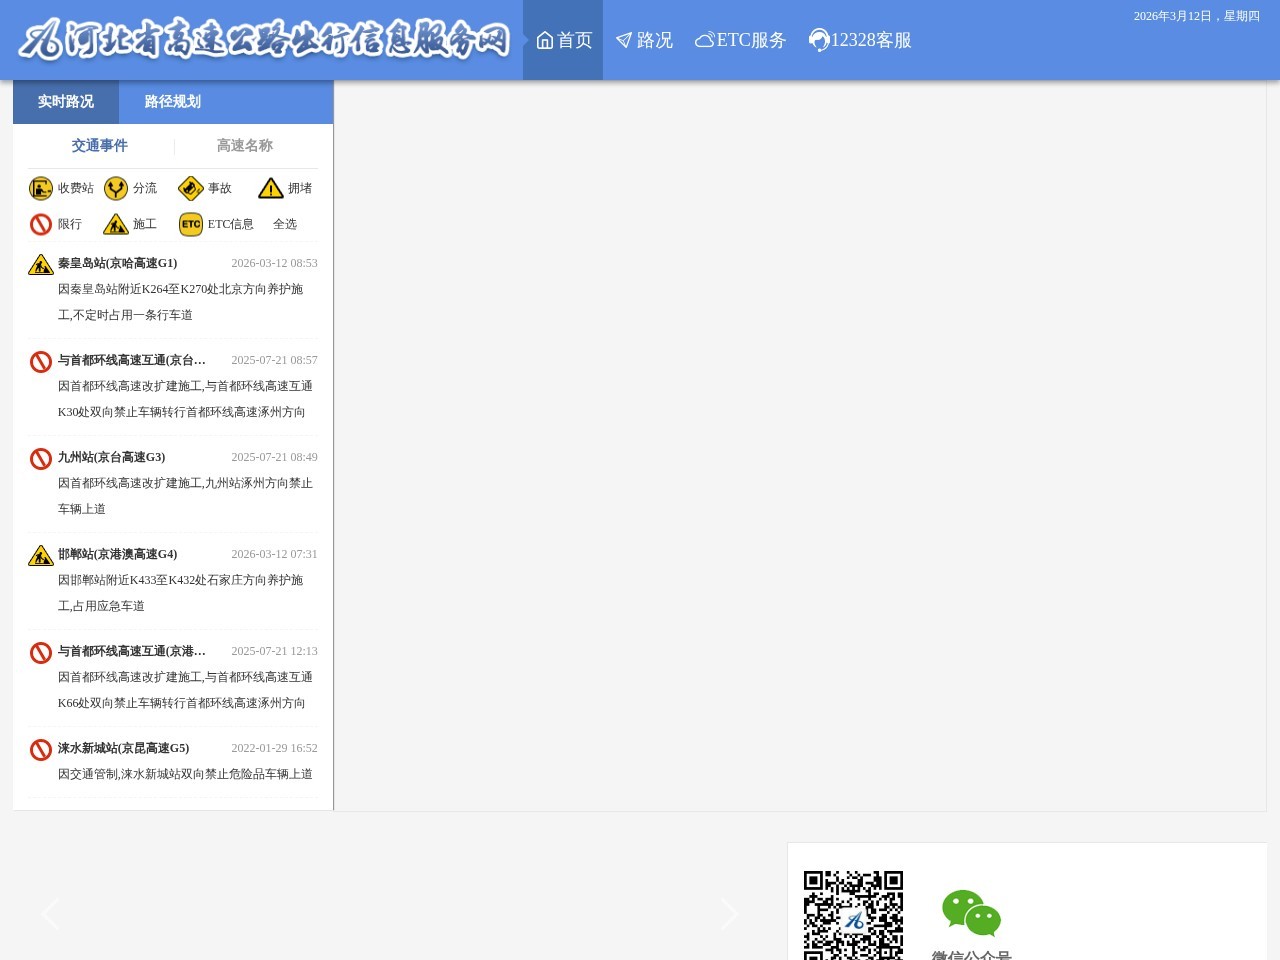Select the 收费站 filter icon
1280x960 pixels.
[x=41, y=188]
